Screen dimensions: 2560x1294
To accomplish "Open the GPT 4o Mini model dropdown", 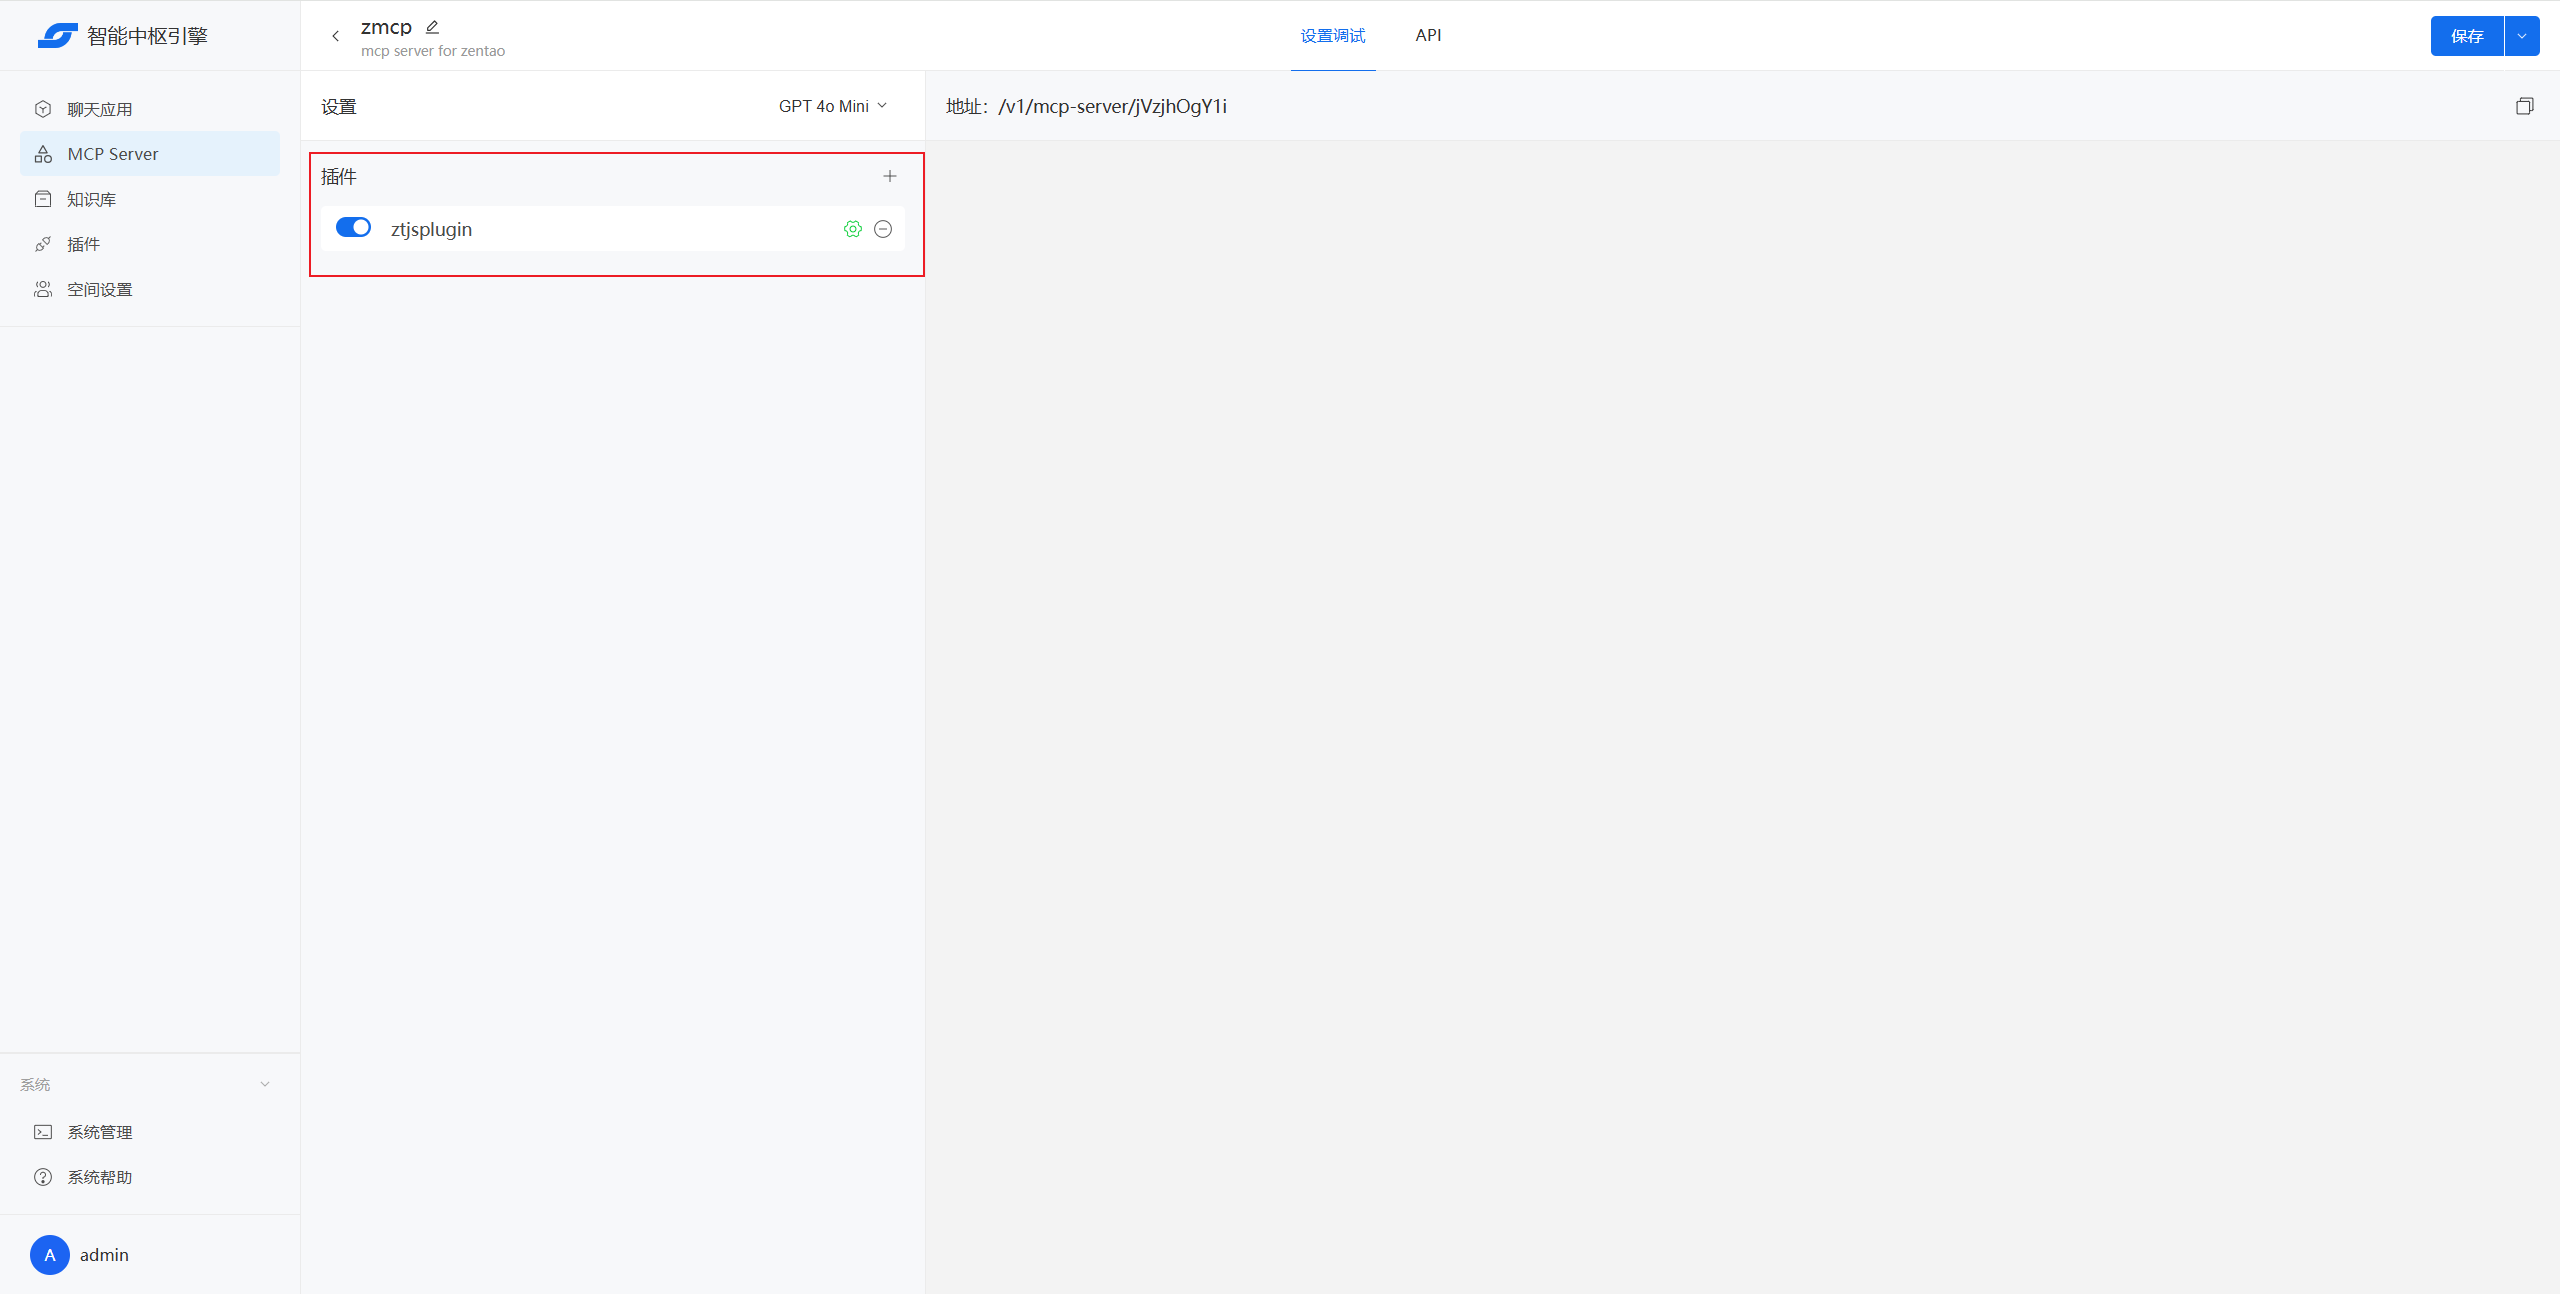I will point(832,106).
